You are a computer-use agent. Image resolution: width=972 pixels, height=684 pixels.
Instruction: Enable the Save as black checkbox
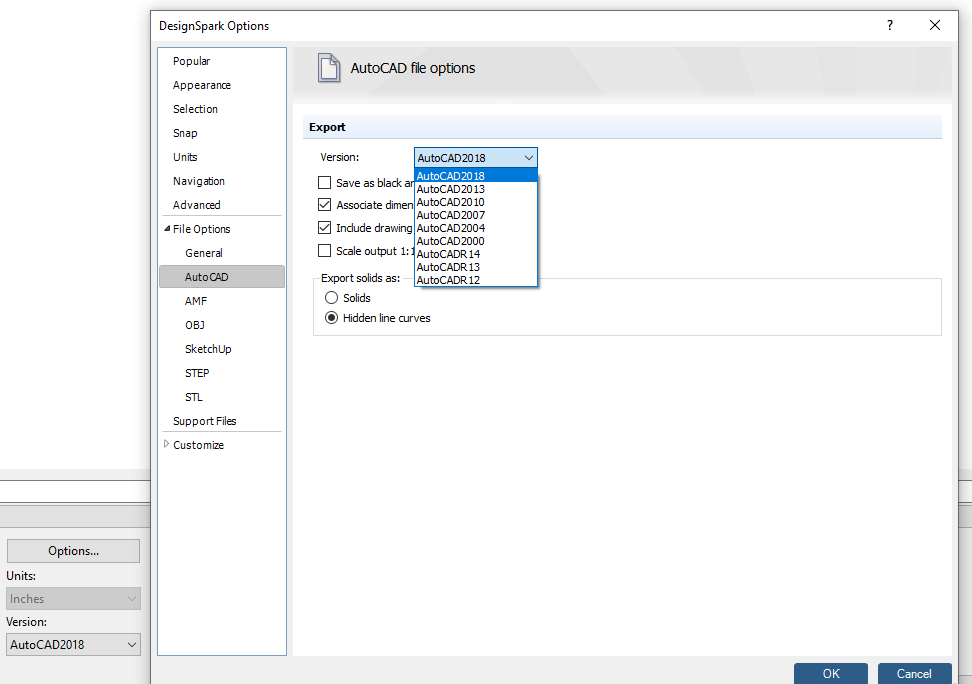pyautogui.click(x=324, y=183)
